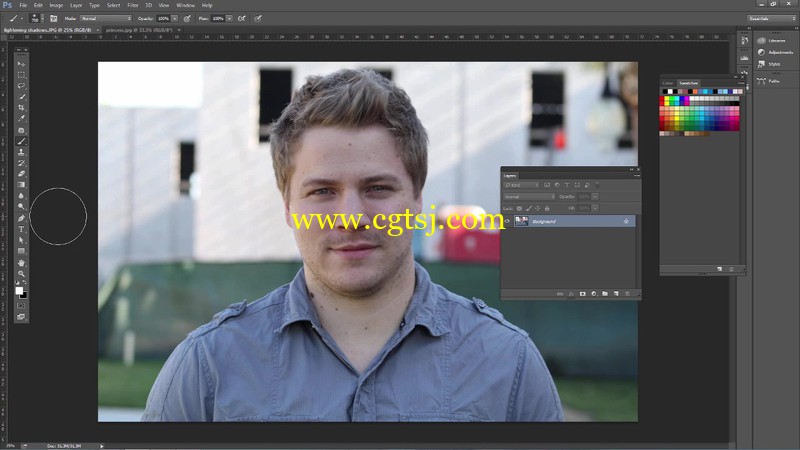Select the Horizontal Type tool
Image resolution: width=800 pixels, height=450 pixels.
tap(21, 229)
